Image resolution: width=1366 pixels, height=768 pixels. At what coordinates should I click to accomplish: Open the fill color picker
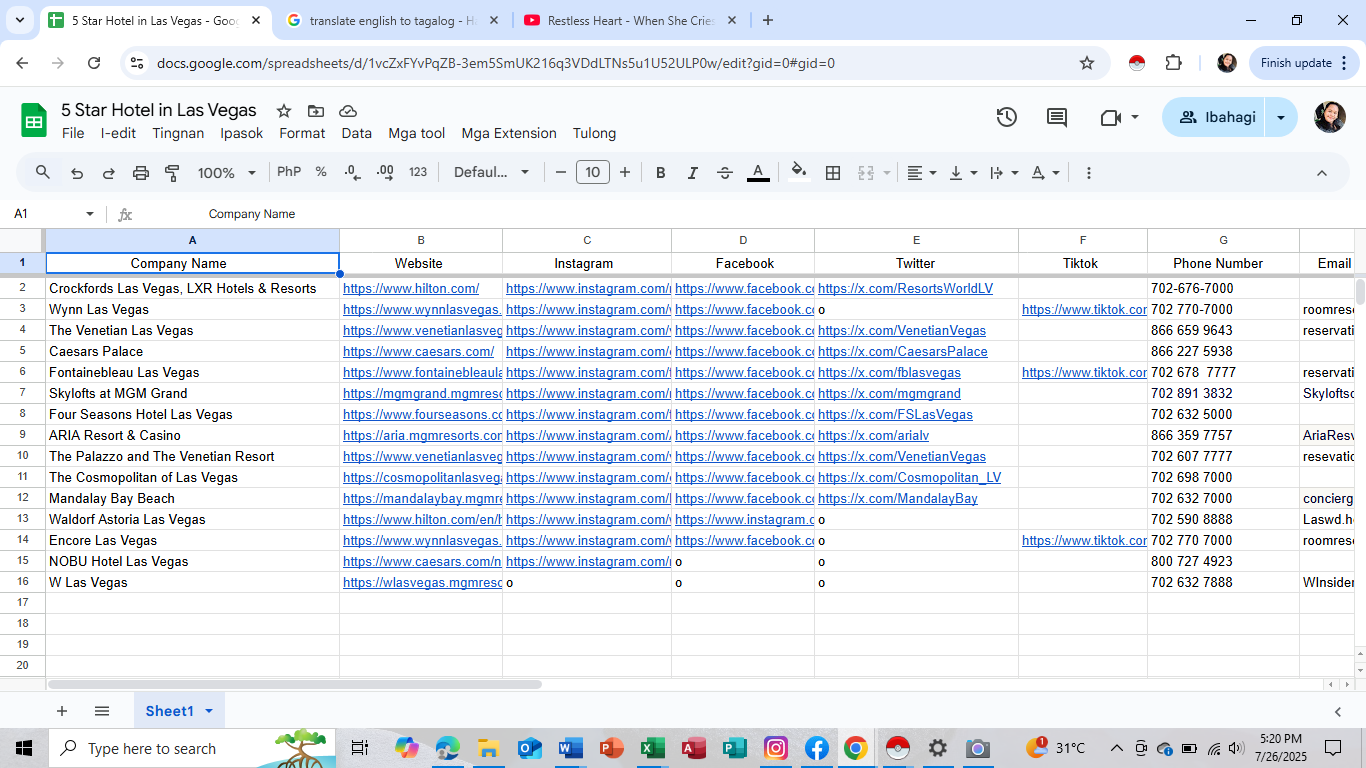799,172
